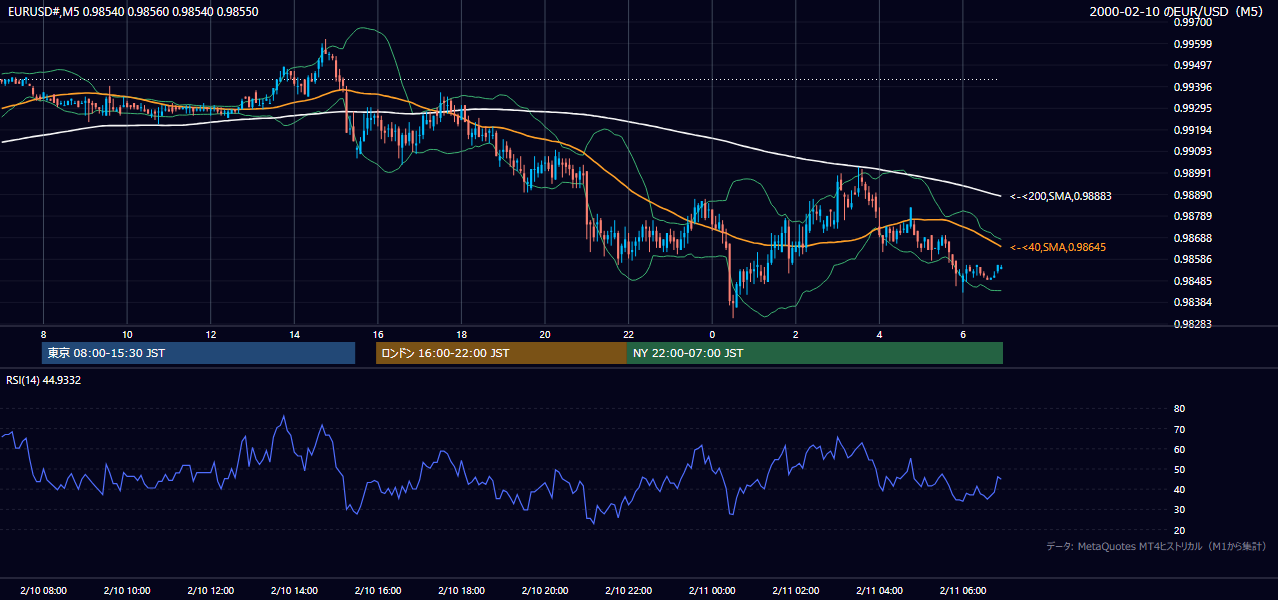The image size is (1278, 600).
Task: Click hour label 20 on price chart axis
Action: pyautogui.click(x=545, y=334)
